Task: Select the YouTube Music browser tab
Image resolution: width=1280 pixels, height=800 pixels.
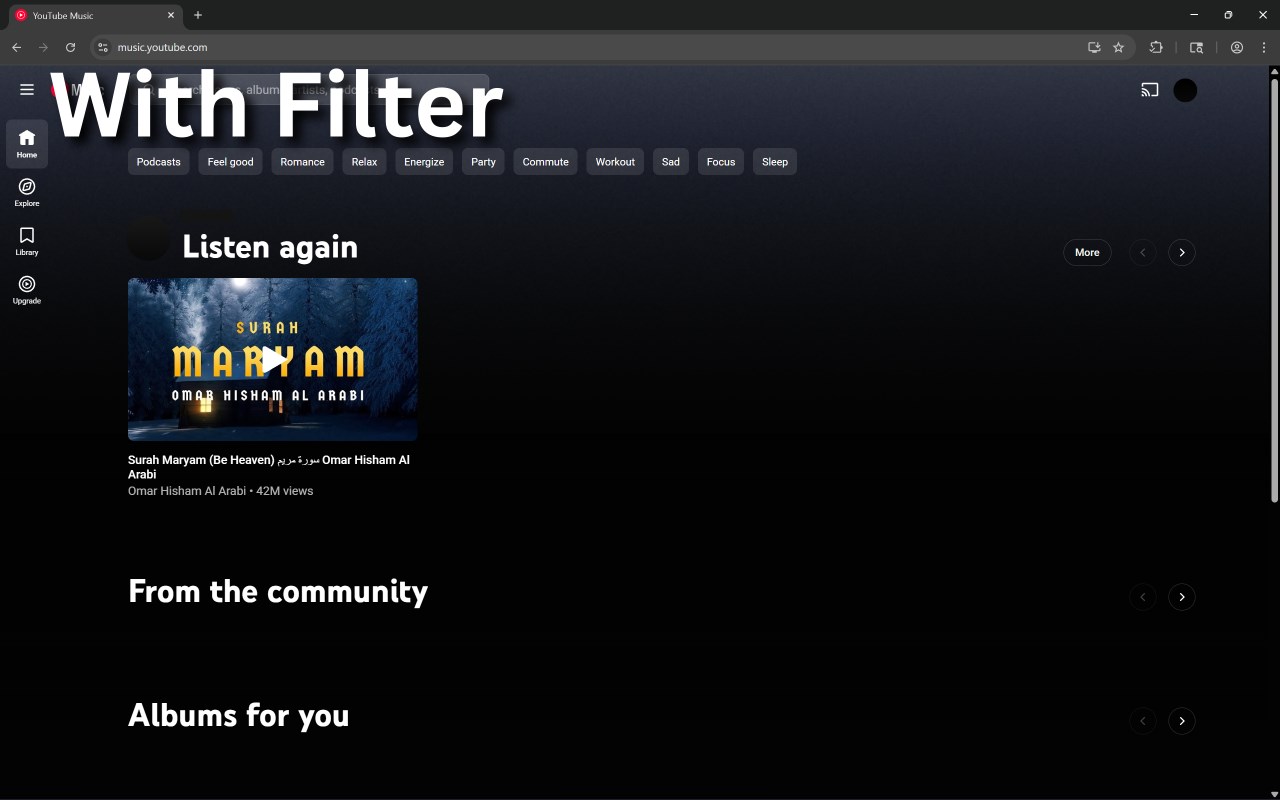Action: 96,15
